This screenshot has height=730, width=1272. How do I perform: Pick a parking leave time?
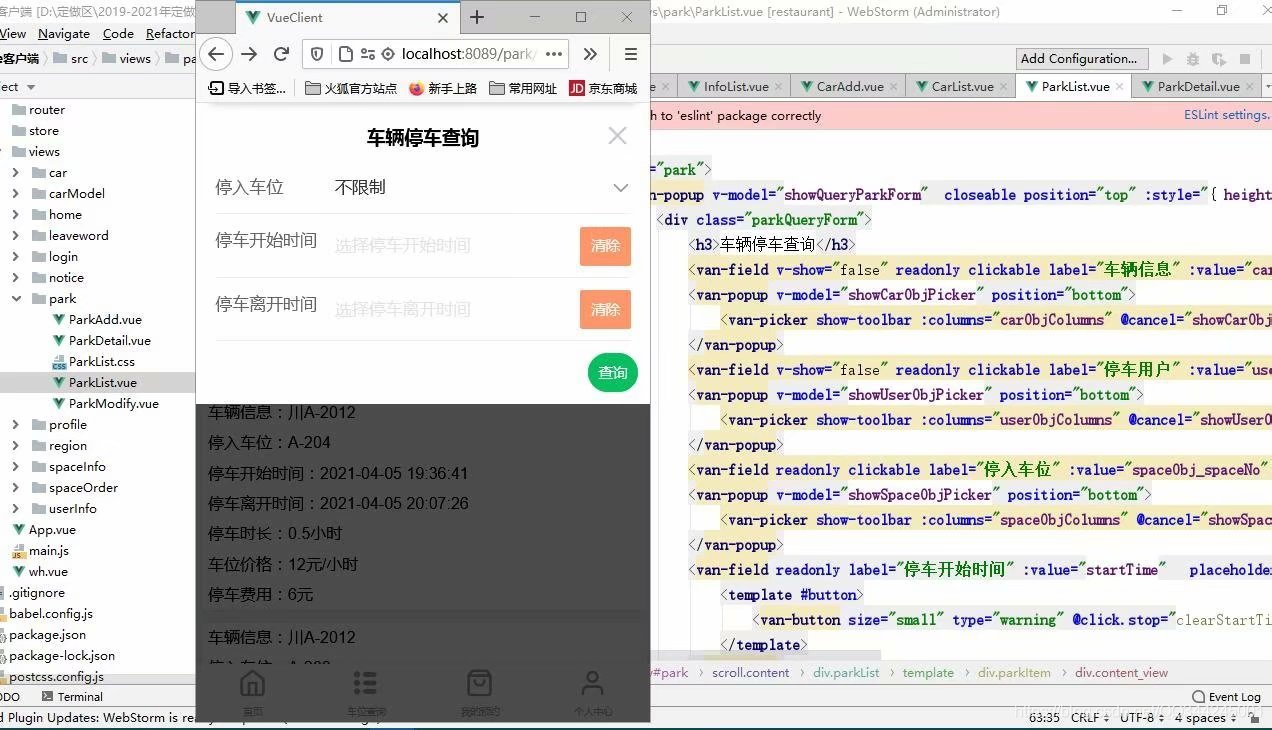click(x=402, y=310)
